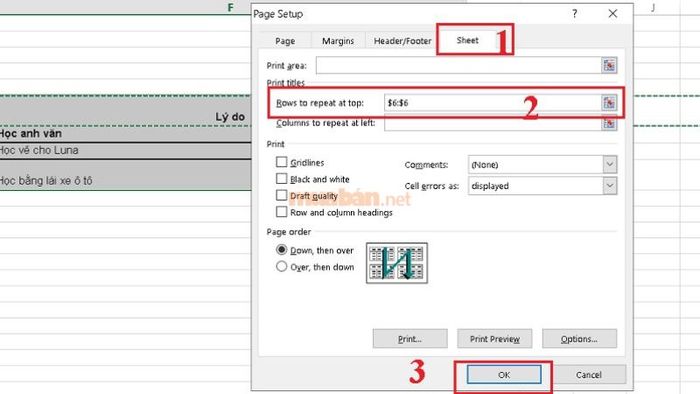Open the Comments dropdown

(609, 164)
